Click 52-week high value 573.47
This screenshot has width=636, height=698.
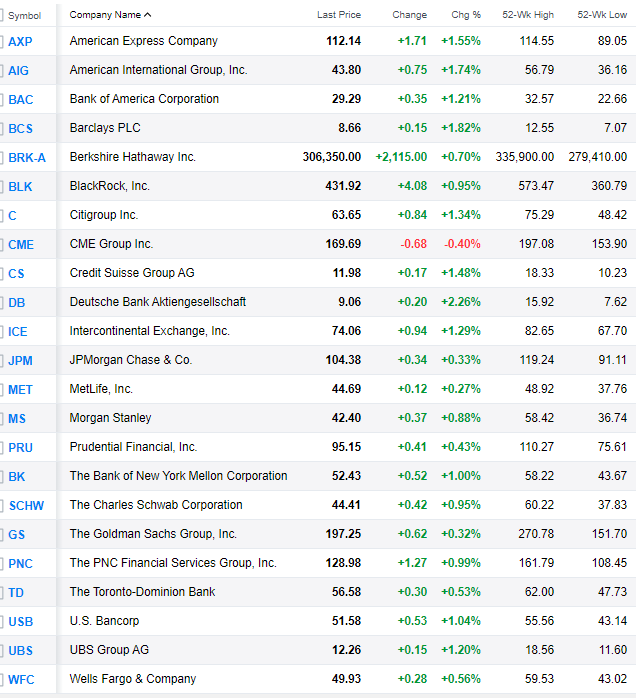536,186
